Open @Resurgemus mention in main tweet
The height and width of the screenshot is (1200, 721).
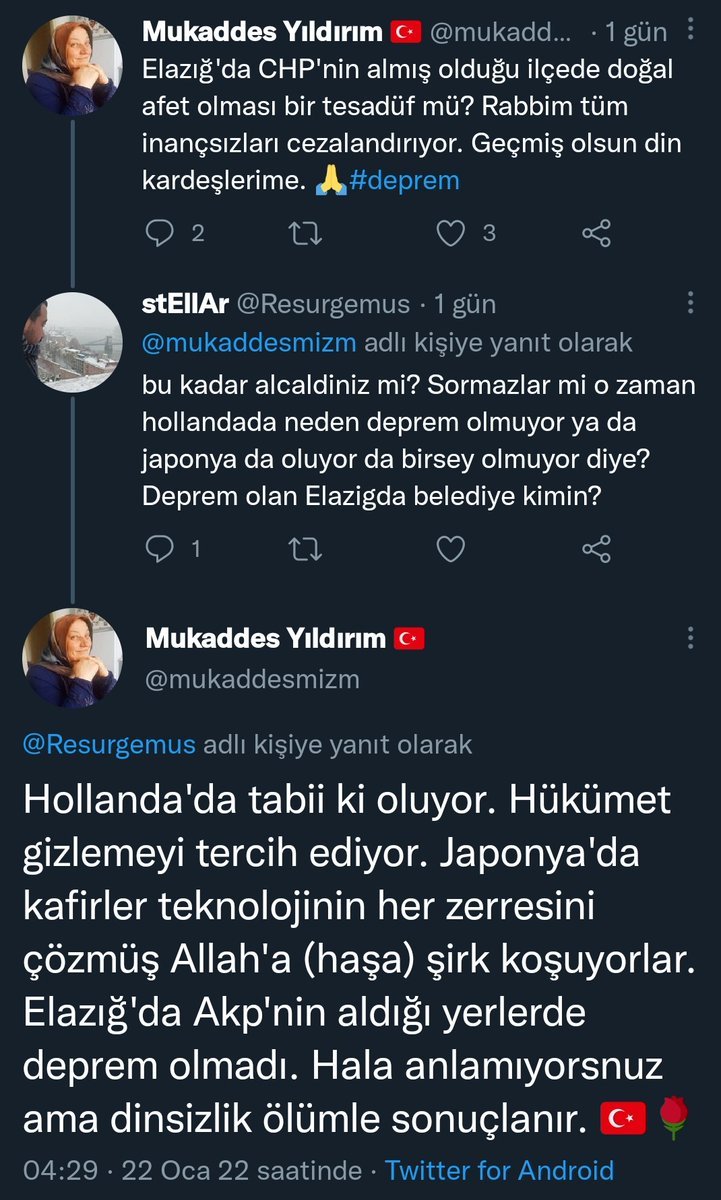point(110,745)
